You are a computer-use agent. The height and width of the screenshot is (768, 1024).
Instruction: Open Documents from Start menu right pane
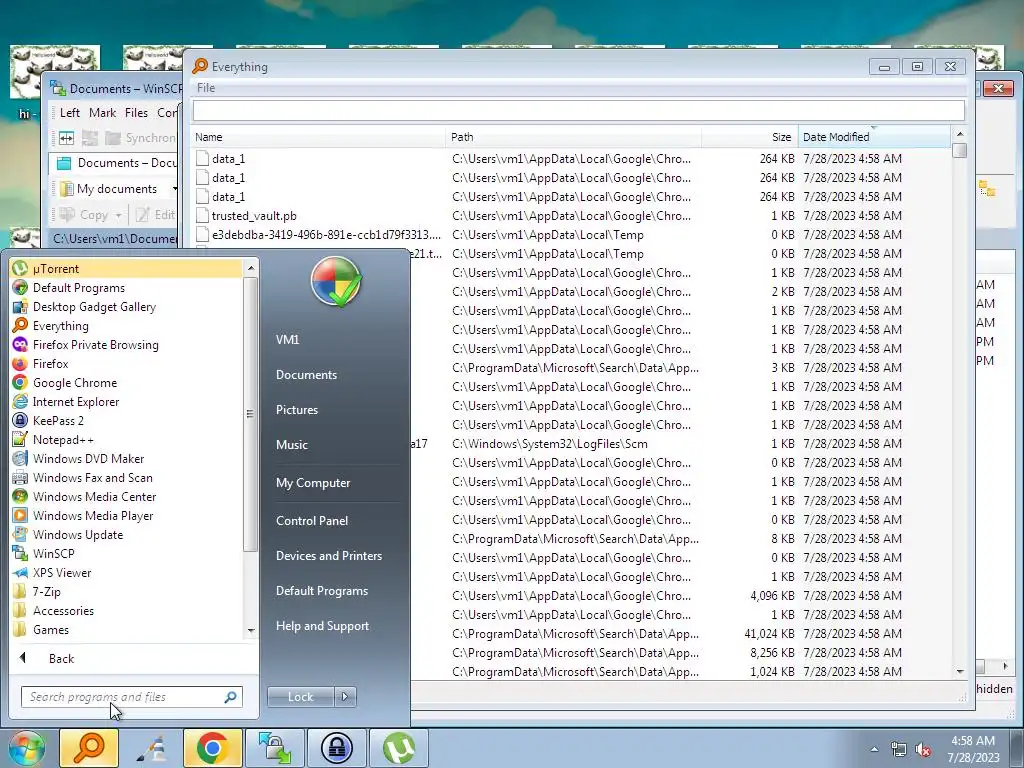(306, 375)
